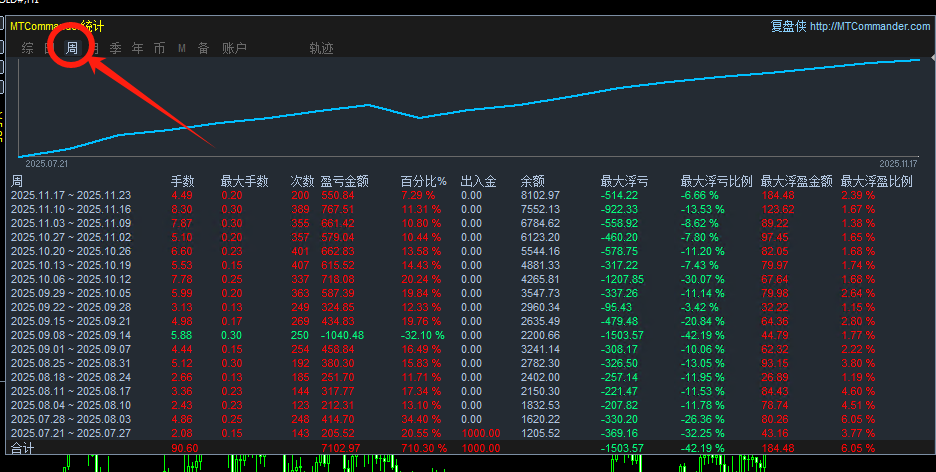Click the 百分比% column header
Viewport: 936px width, 472px height.
(x=424, y=181)
